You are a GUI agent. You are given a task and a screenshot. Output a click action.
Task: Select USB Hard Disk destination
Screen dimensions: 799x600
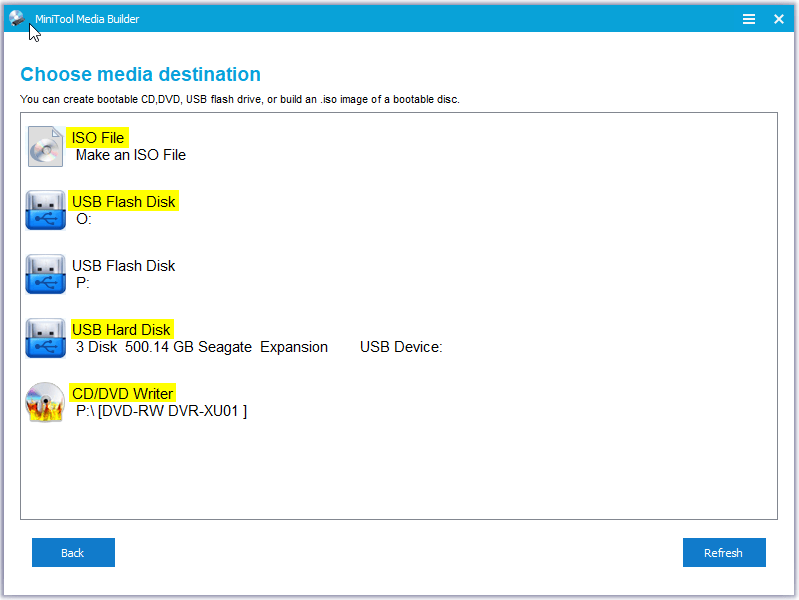click(121, 329)
